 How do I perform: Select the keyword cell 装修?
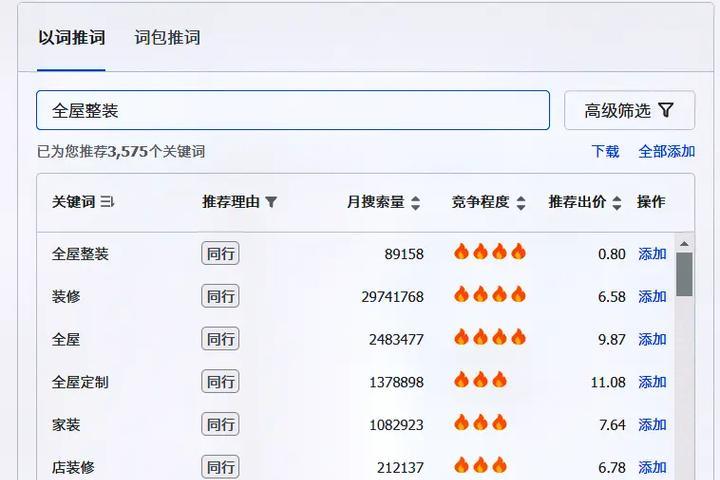[x=66, y=296]
